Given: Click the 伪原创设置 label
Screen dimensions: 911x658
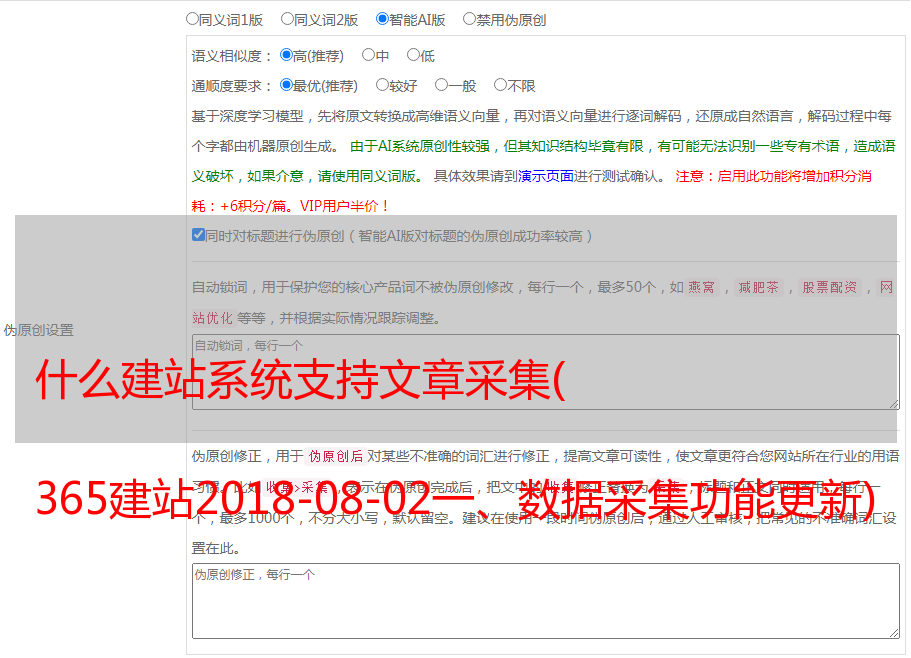Looking at the screenshot, I should [x=38, y=330].
